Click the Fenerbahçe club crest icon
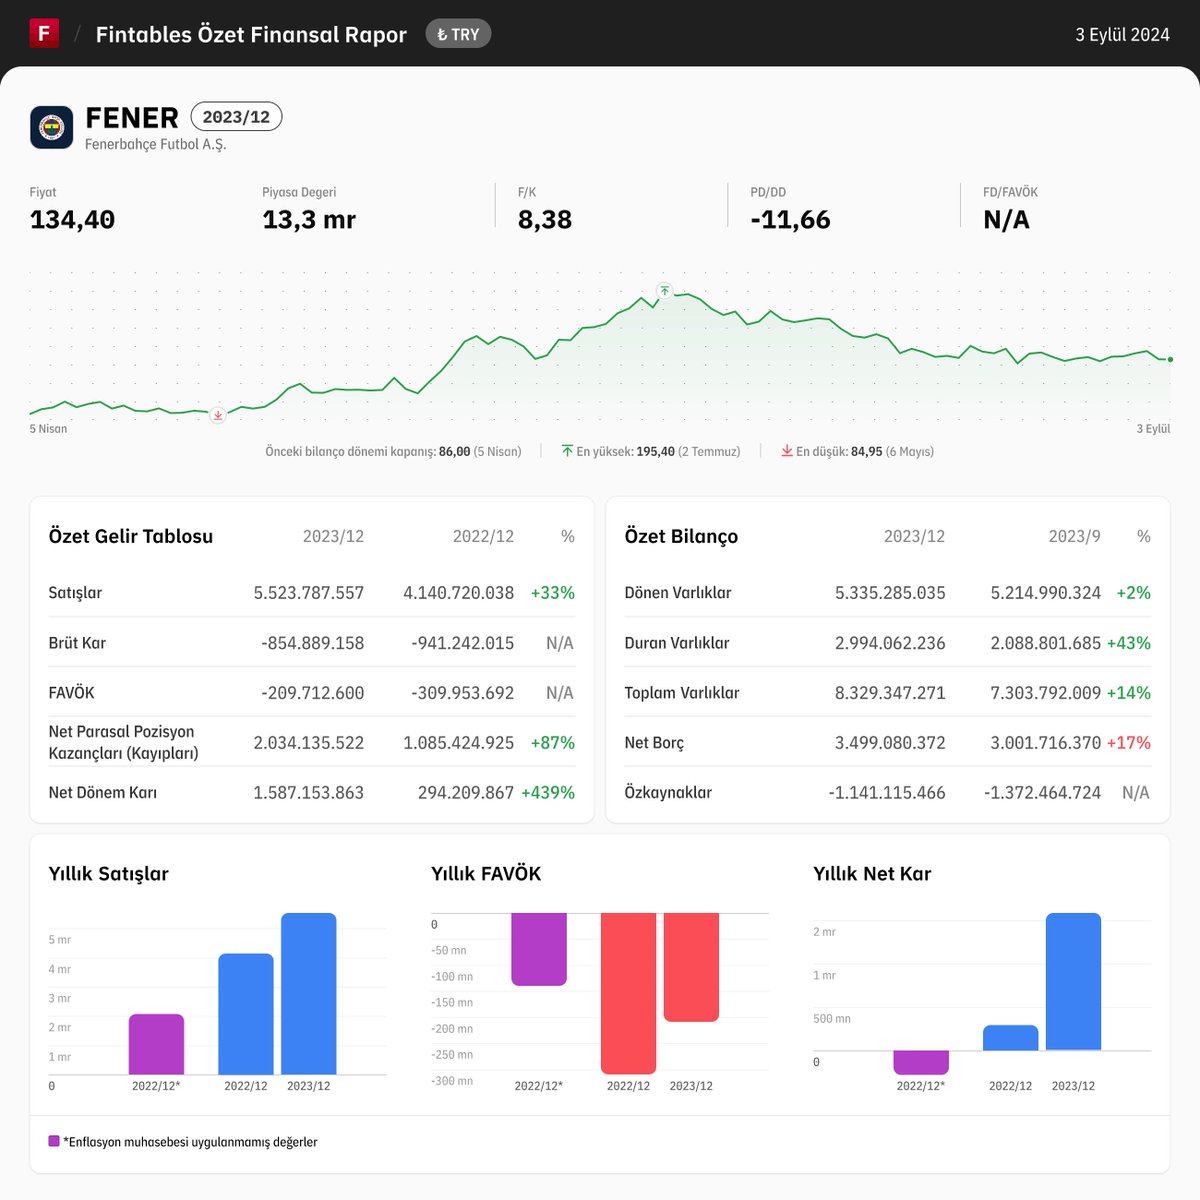 [51, 127]
